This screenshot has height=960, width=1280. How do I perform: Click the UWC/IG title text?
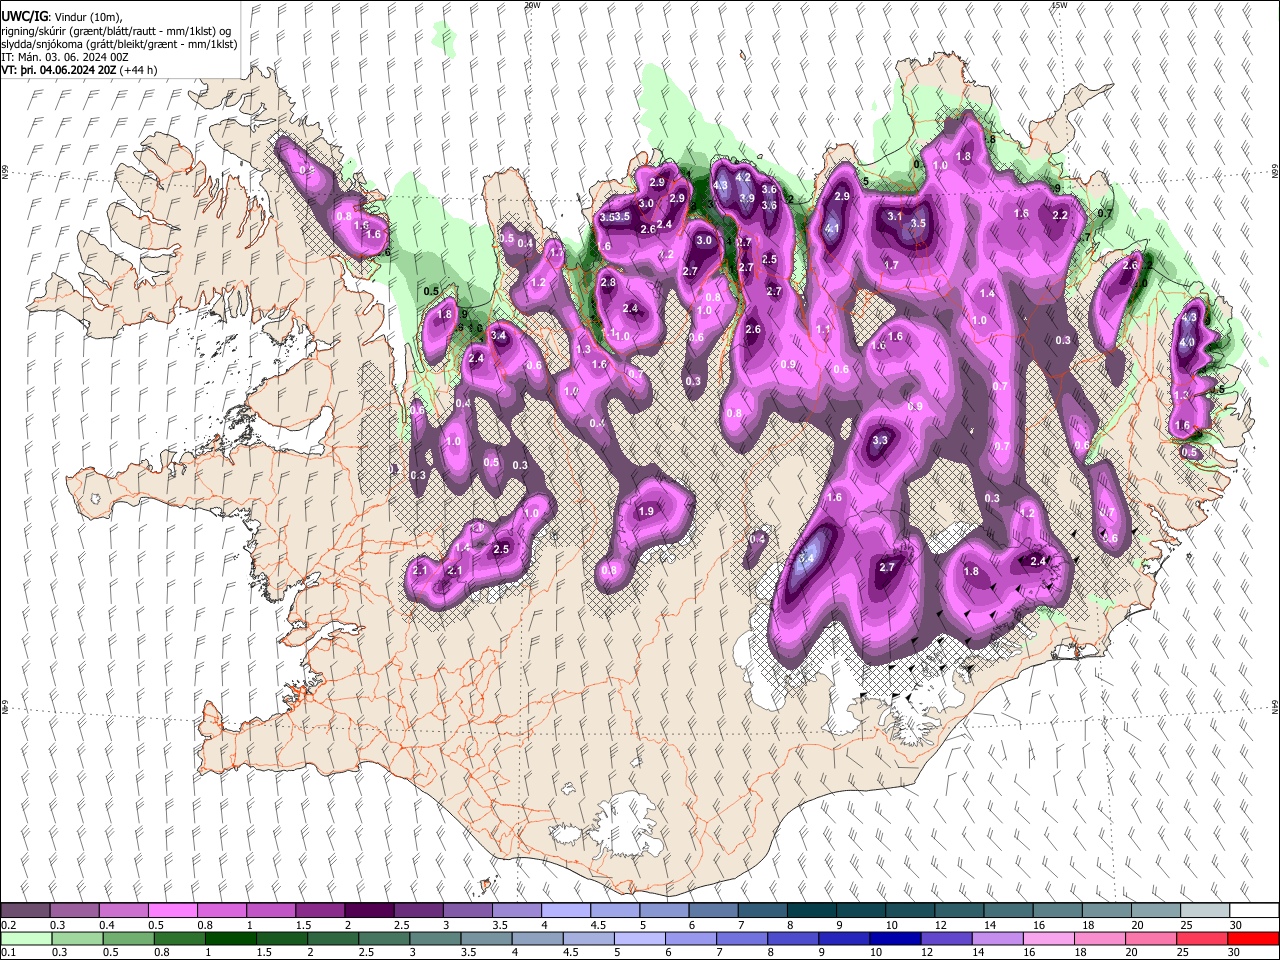(24, 17)
